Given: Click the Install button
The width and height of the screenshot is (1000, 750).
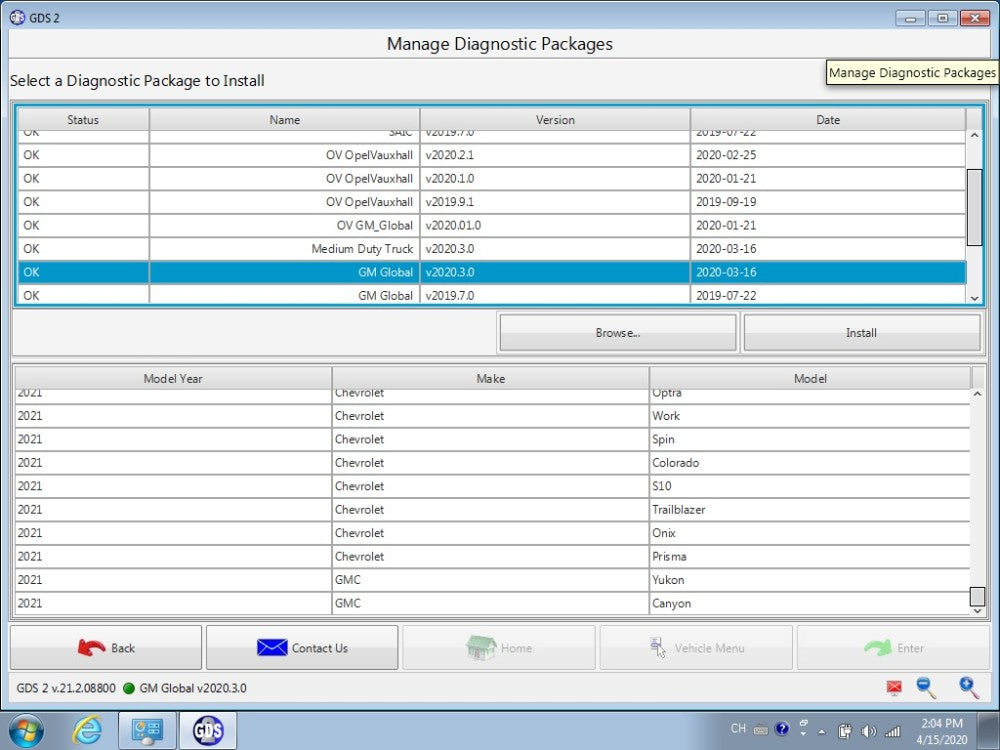Looking at the screenshot, I should pos(861,332).
